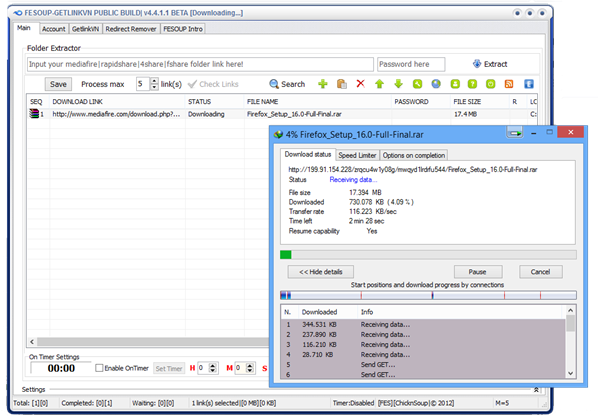Click the red X delete link icon

coord(360,84)
